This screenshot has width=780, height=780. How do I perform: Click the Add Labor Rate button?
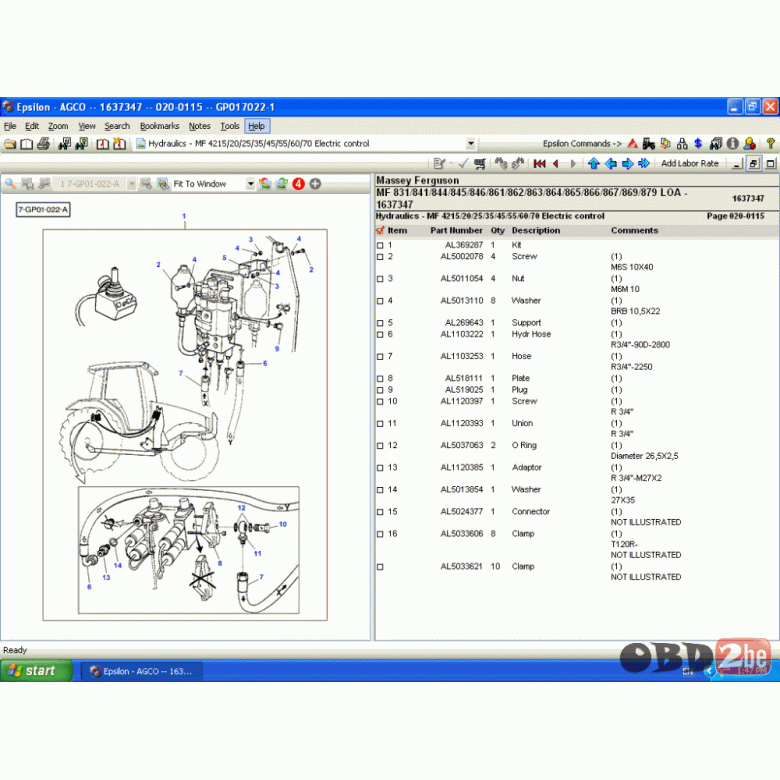click(689, 163)
